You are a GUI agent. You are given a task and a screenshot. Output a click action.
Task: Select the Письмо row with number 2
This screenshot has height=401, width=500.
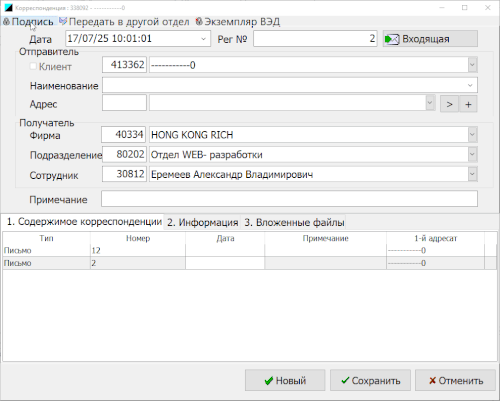click(249, 263)
